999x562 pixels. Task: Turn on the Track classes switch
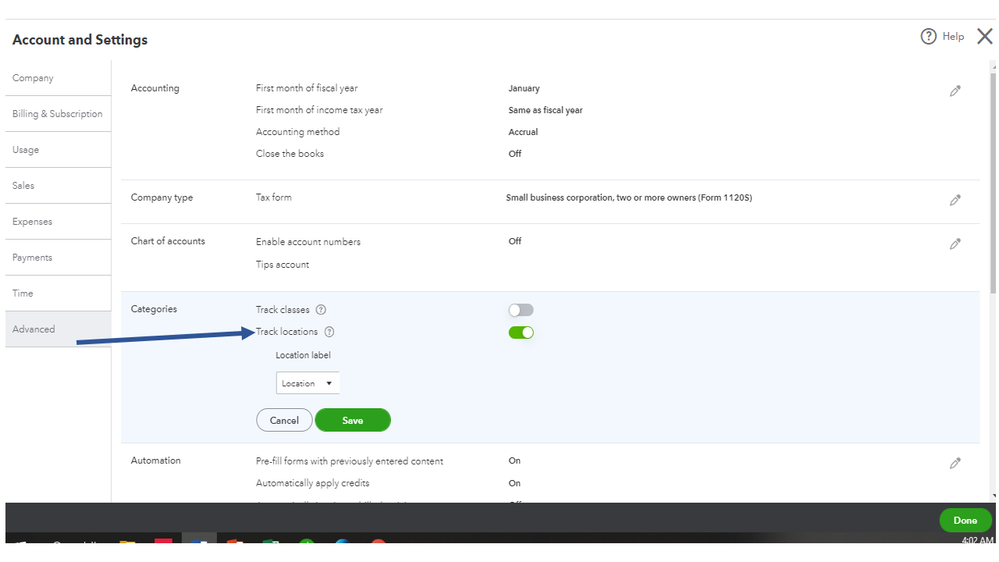[521, 310]
